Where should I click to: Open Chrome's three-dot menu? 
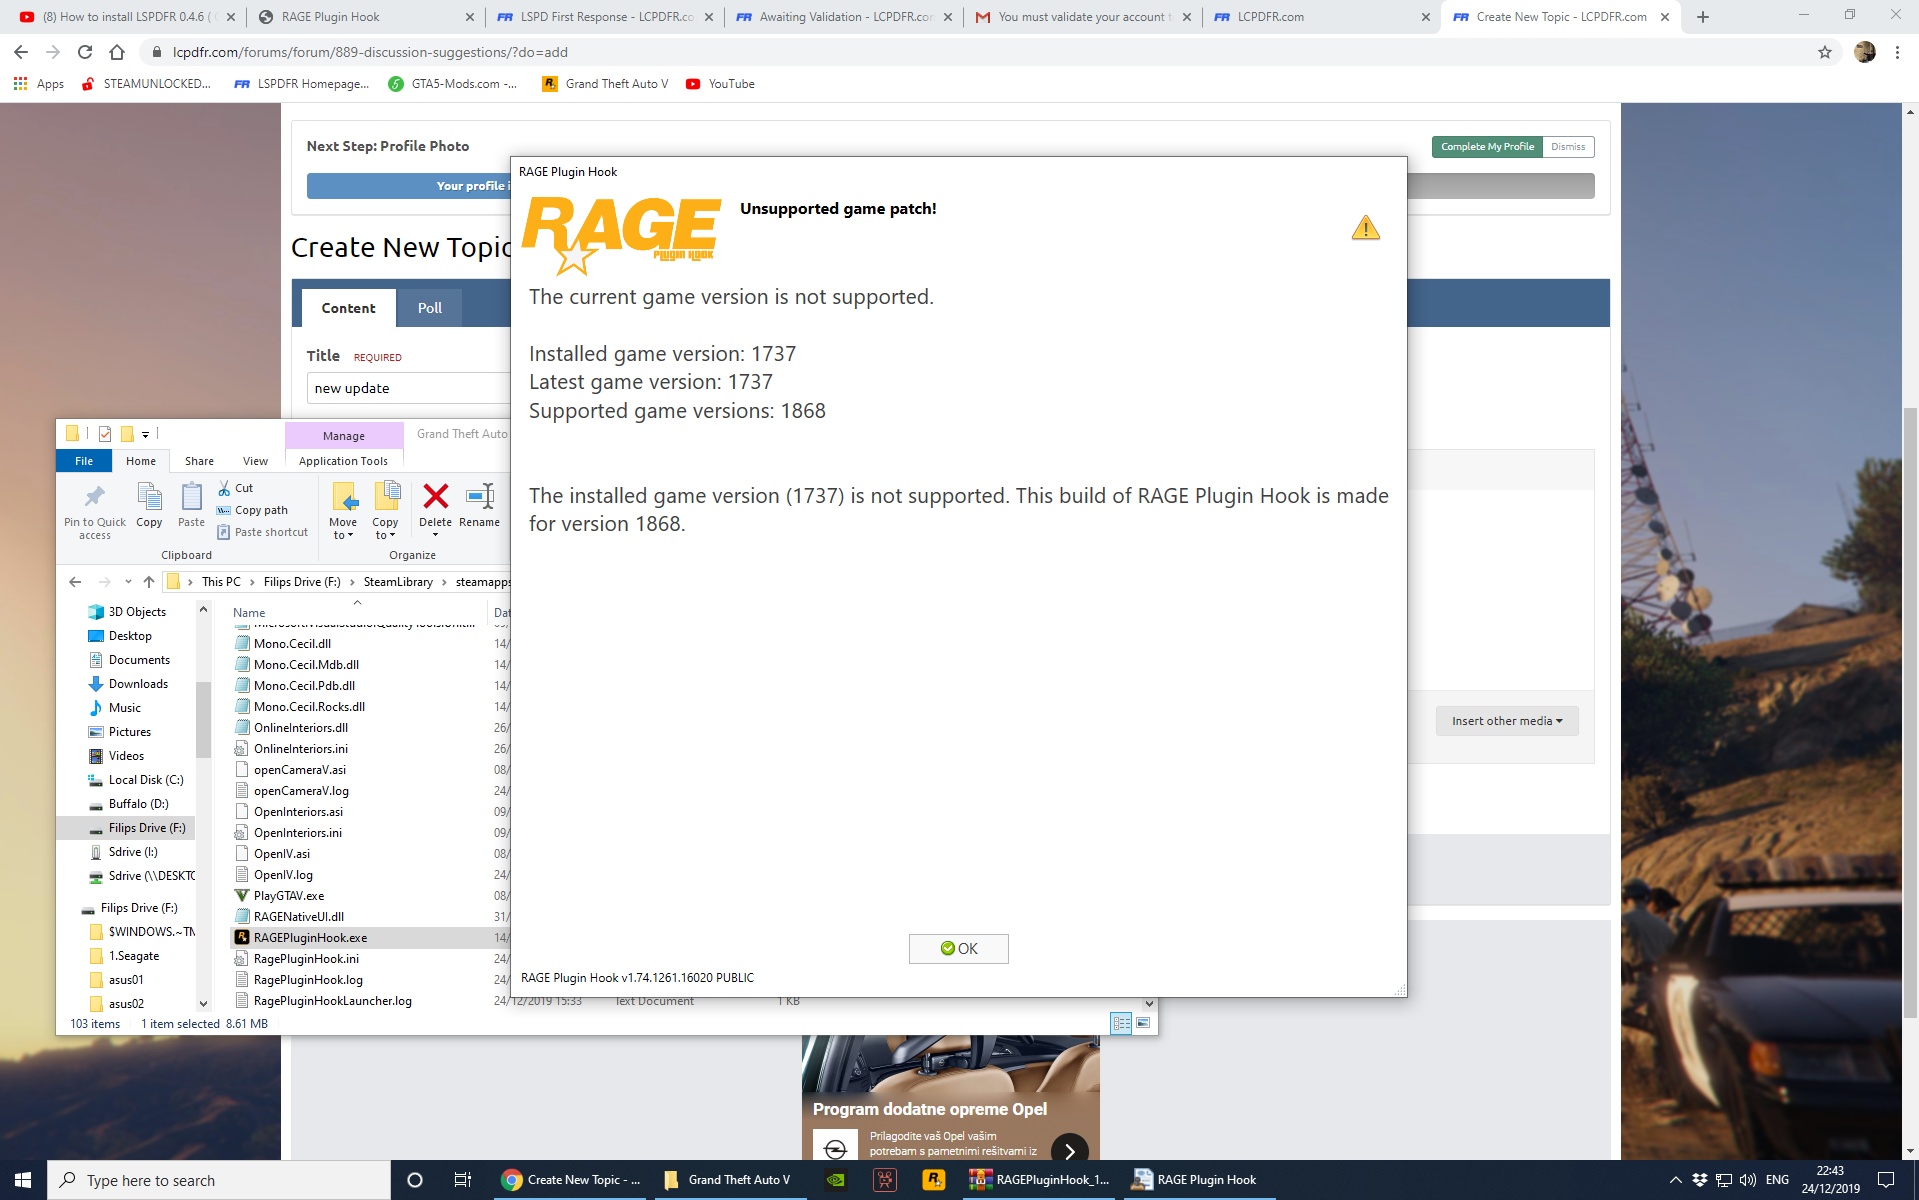1897,52
